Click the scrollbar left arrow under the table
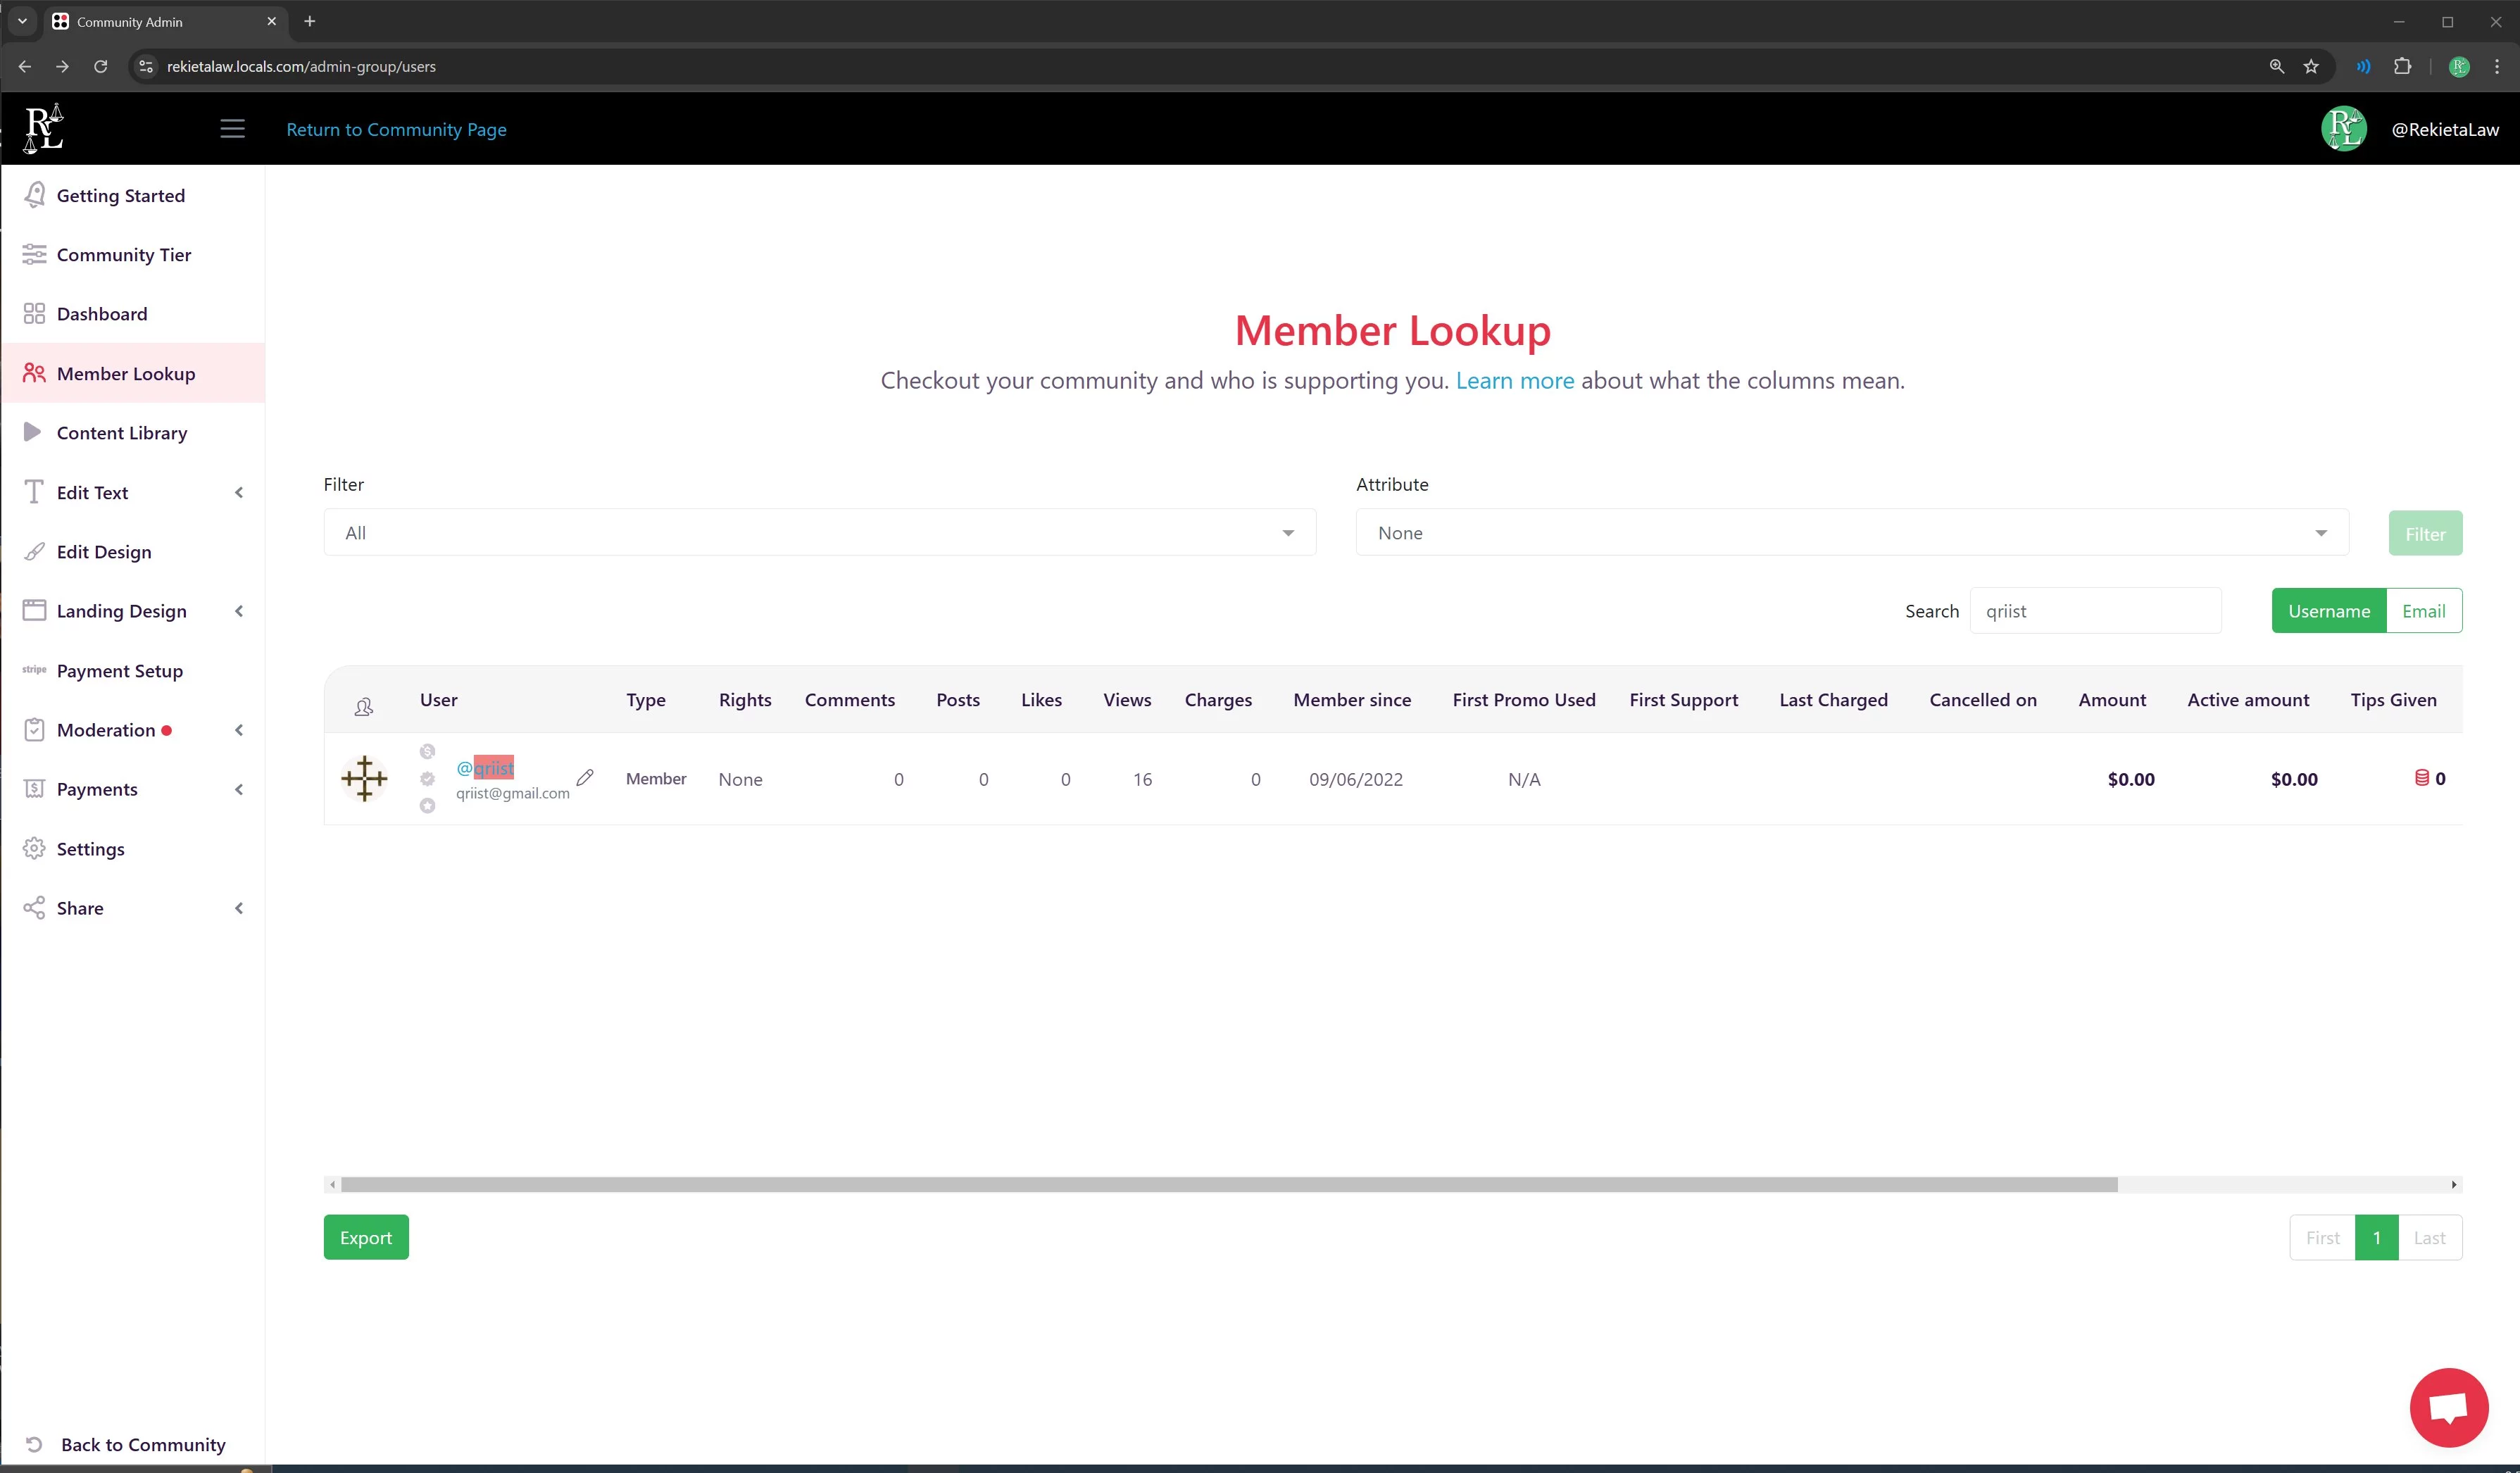2520x1473 pixels. 332,1184
